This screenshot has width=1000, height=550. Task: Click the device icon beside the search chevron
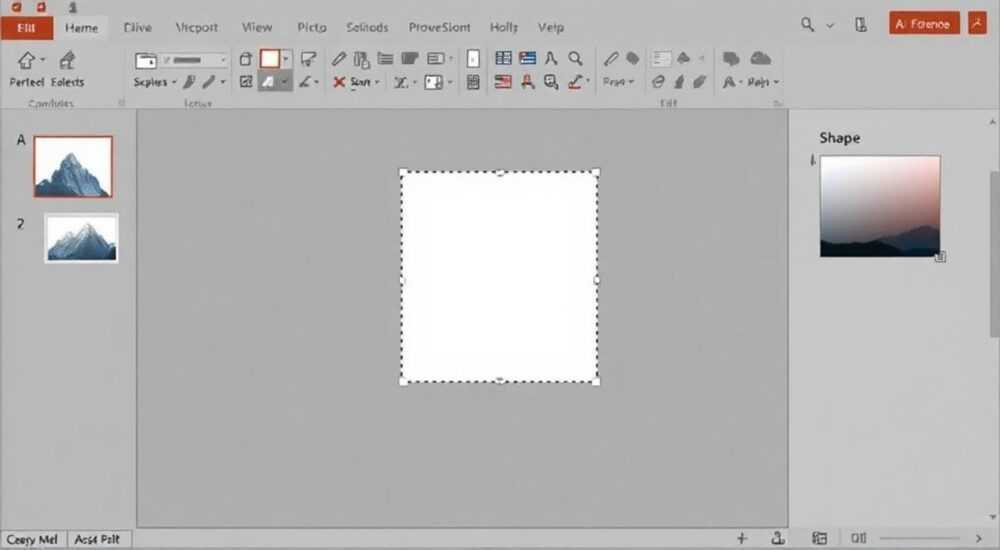(860, 25)
